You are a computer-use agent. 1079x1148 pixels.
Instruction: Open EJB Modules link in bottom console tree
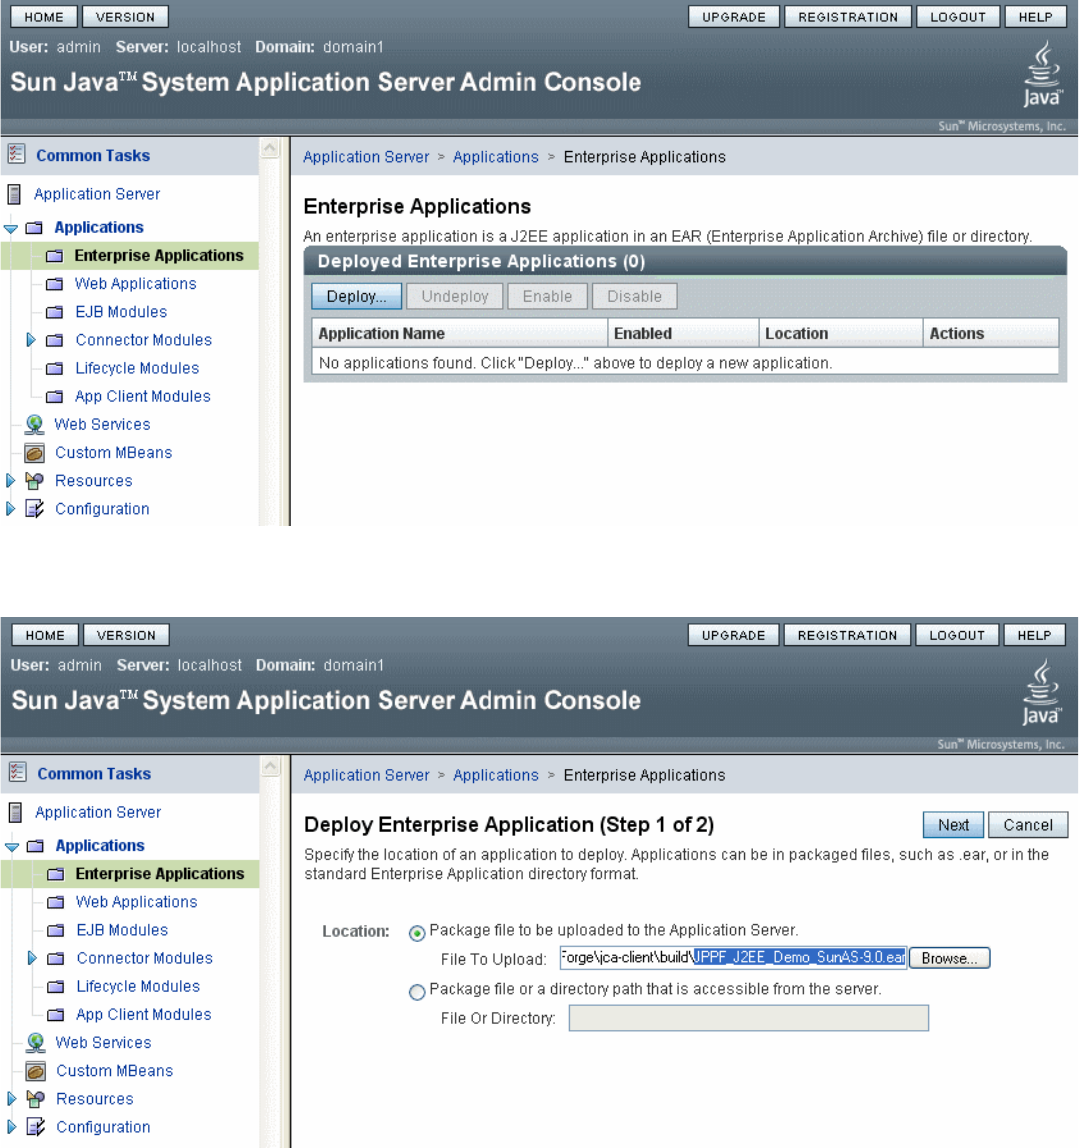122,930
